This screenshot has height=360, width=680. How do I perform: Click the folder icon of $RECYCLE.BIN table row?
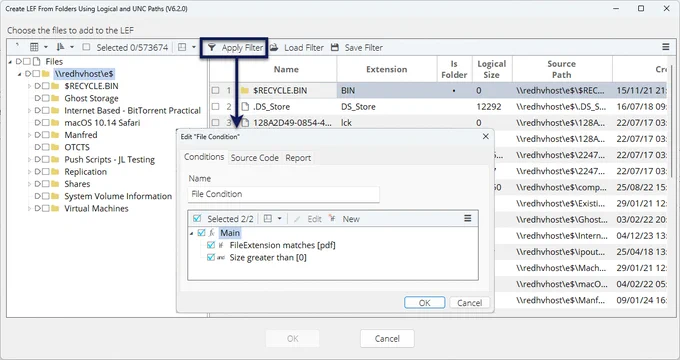tap(245, 91)
